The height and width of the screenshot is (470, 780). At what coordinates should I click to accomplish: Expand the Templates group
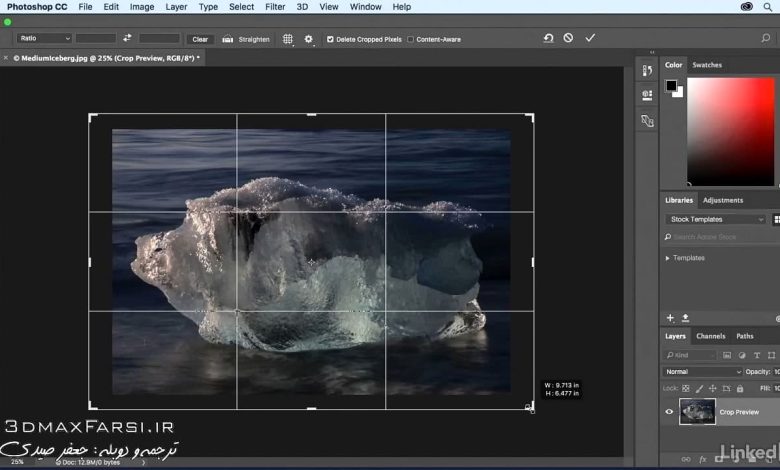[668, 258]
